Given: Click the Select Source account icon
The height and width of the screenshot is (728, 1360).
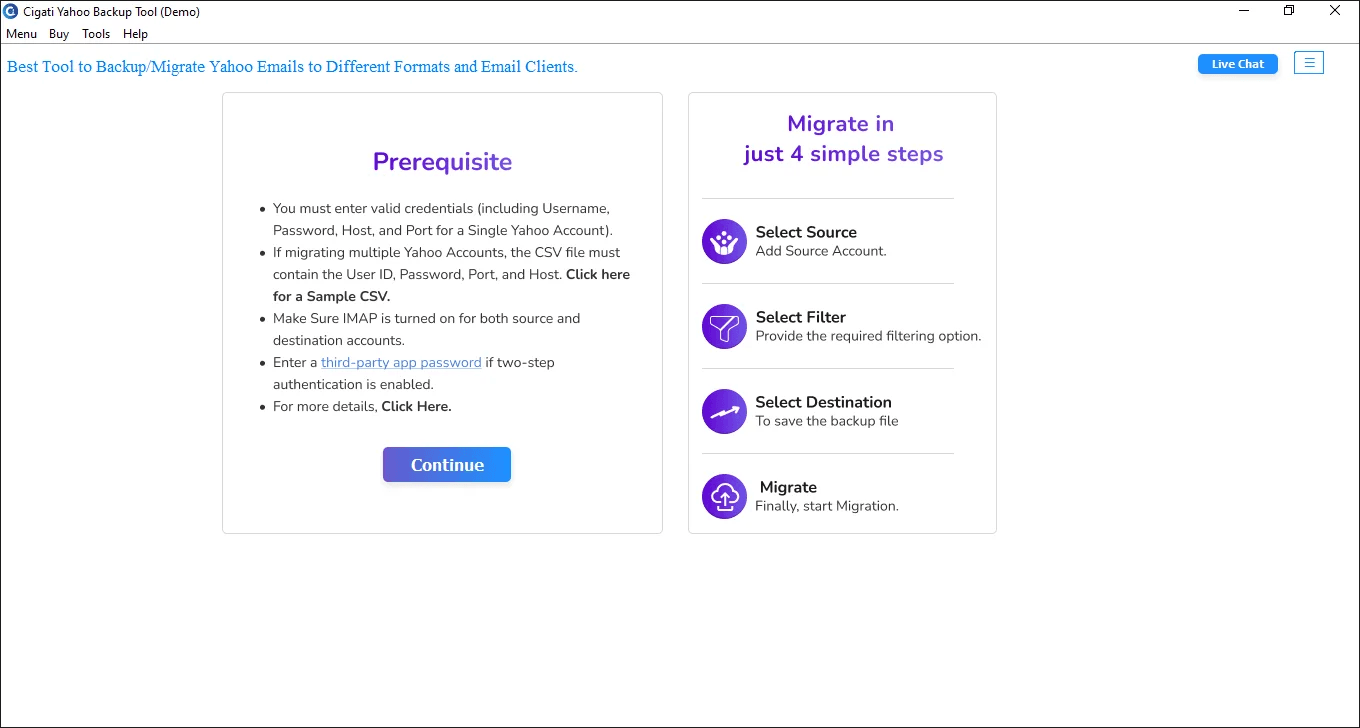Looking at the screenshot, I should (724, 241).
